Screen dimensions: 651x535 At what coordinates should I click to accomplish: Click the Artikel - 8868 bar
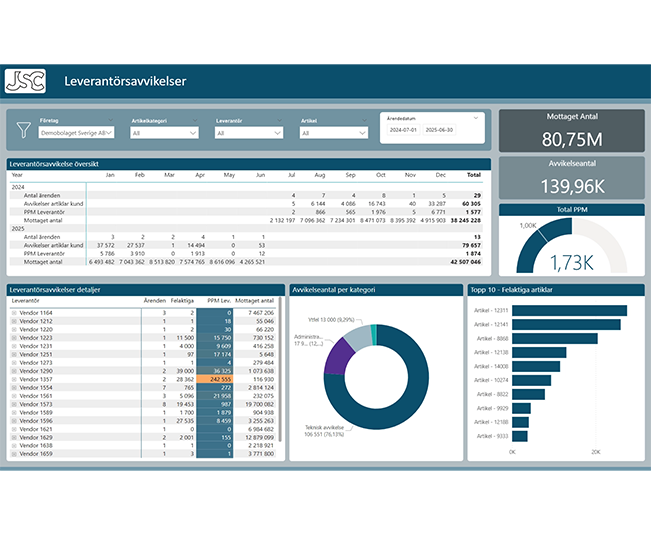click(555, 339)
